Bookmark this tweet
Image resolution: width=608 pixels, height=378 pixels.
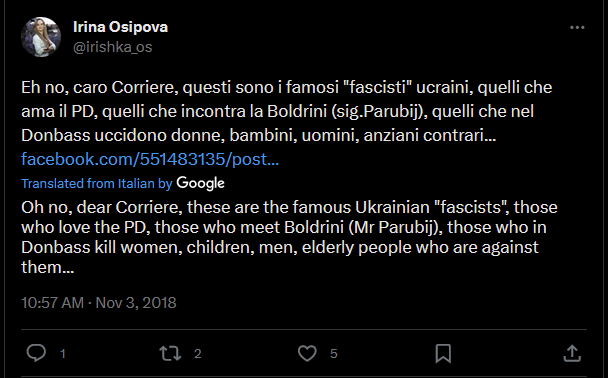(443, 353)
